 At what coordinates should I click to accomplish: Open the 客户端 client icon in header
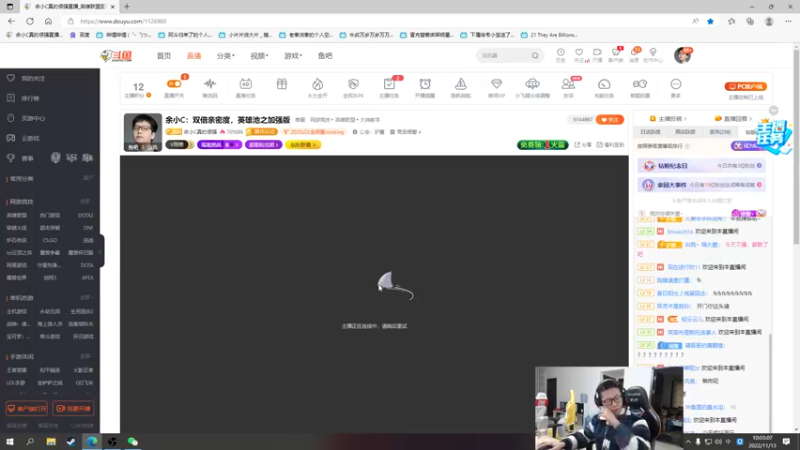tap(616, 53)
